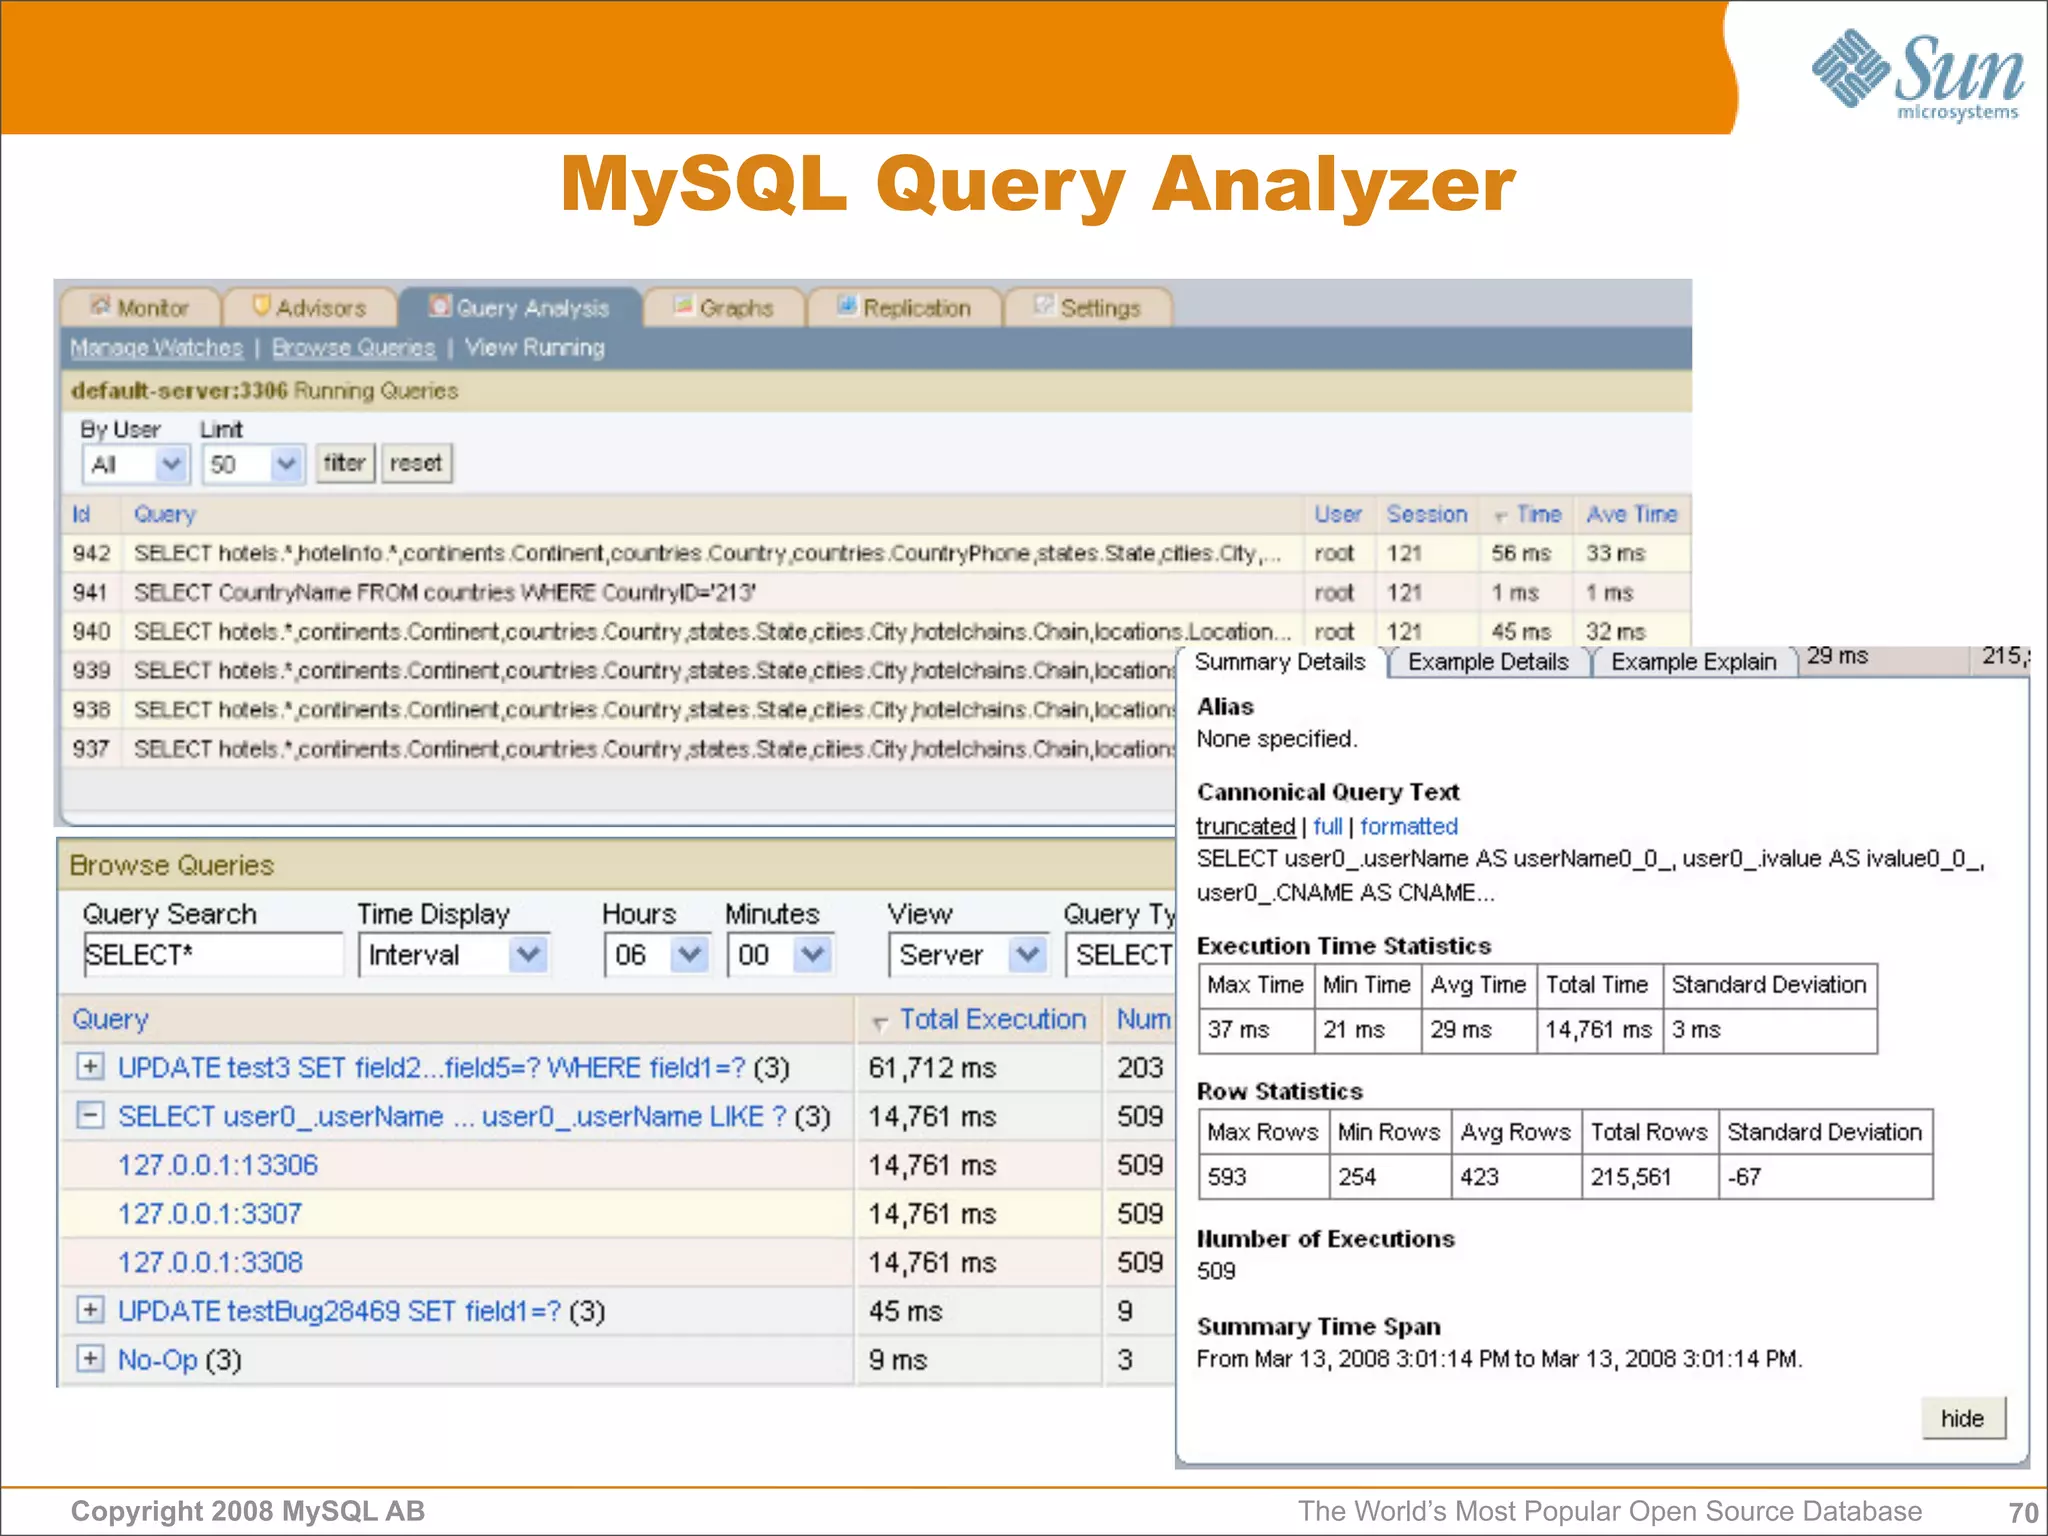Click the Query column header in Browse Queries
The height and width of the screenshot is (1536, 2048).
pyautogui.click(x=110, y=1019)
